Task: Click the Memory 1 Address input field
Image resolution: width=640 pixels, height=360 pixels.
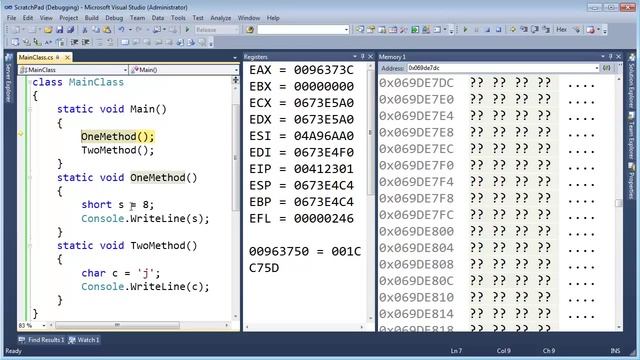Action: pos(501,68)
